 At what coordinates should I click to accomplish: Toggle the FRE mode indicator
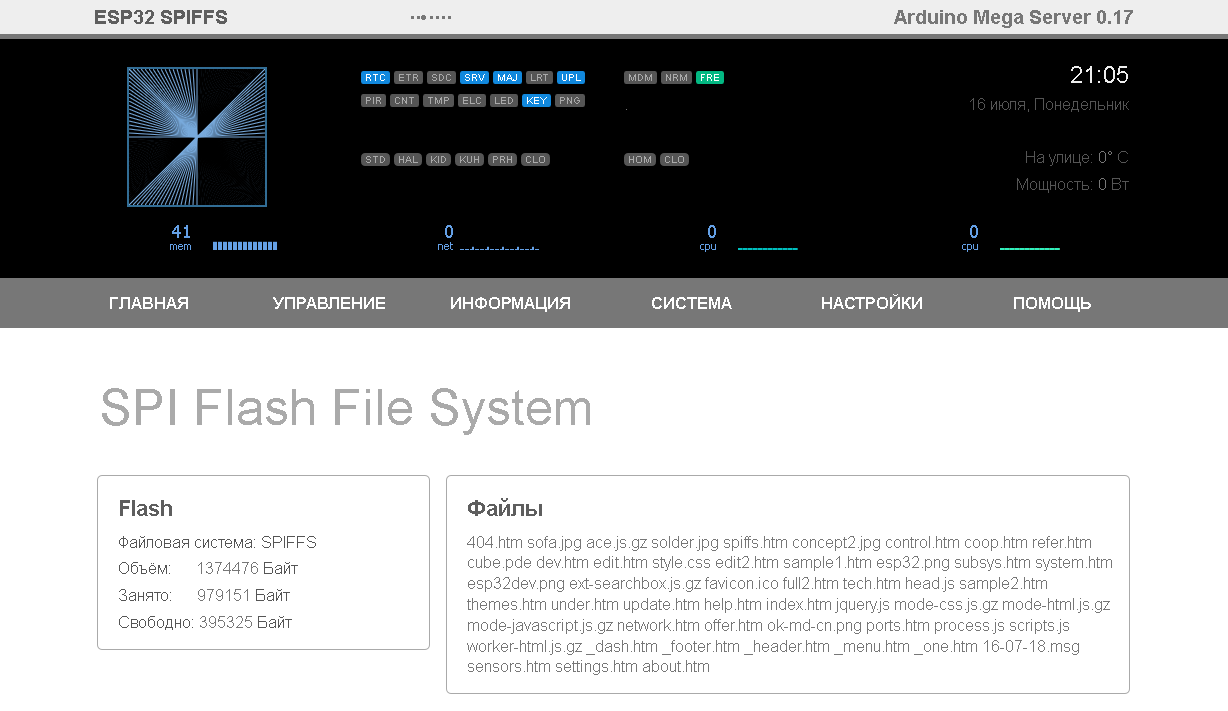708,77
